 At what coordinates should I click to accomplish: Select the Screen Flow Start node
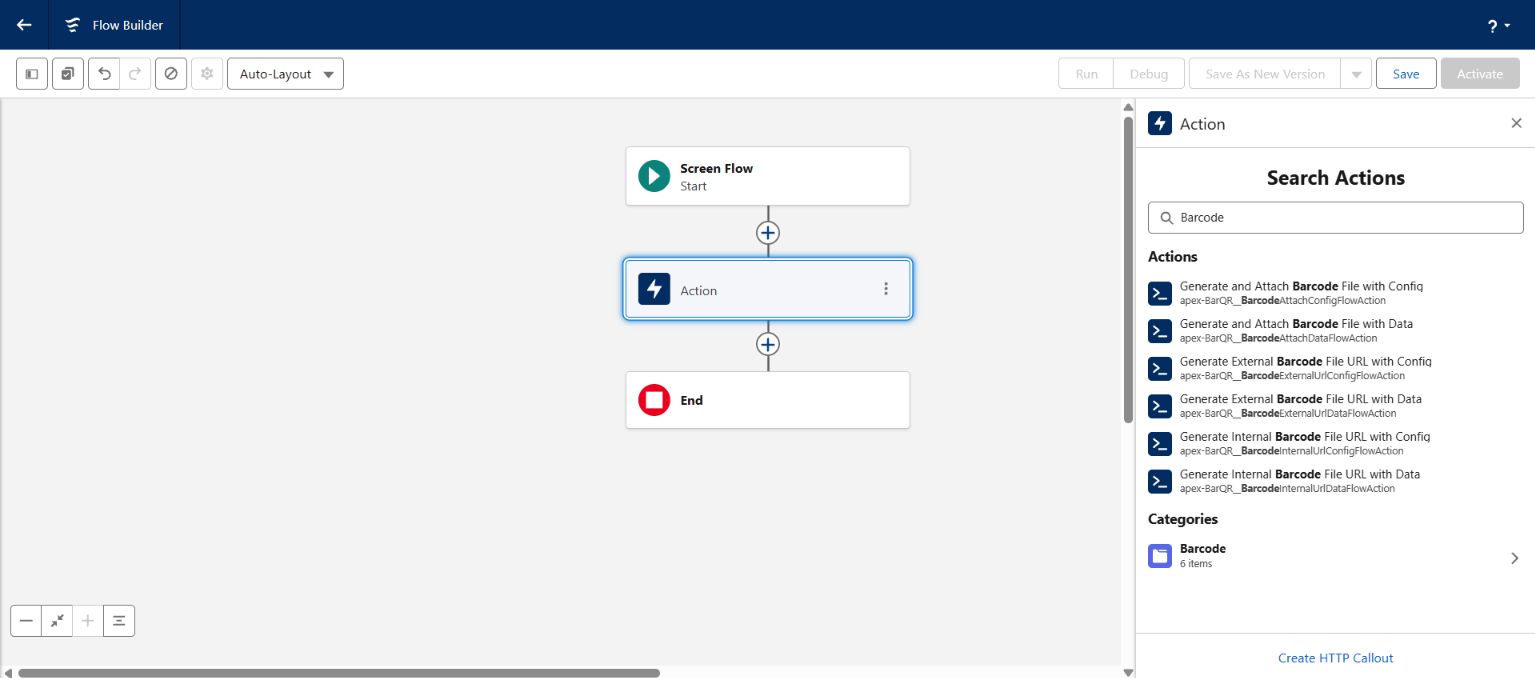pos(768,176)
